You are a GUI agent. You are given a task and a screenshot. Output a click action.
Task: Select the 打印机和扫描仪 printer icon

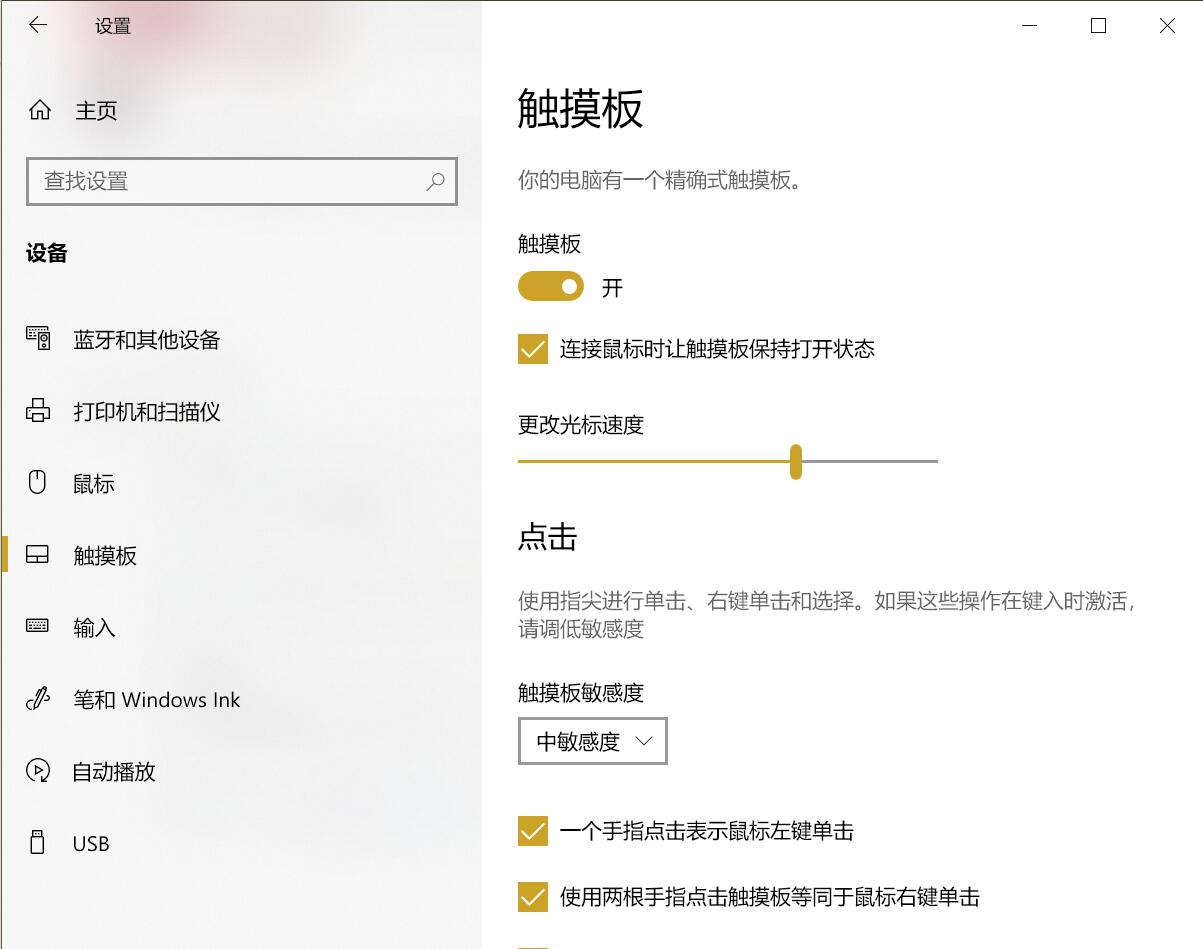point(38,412)
